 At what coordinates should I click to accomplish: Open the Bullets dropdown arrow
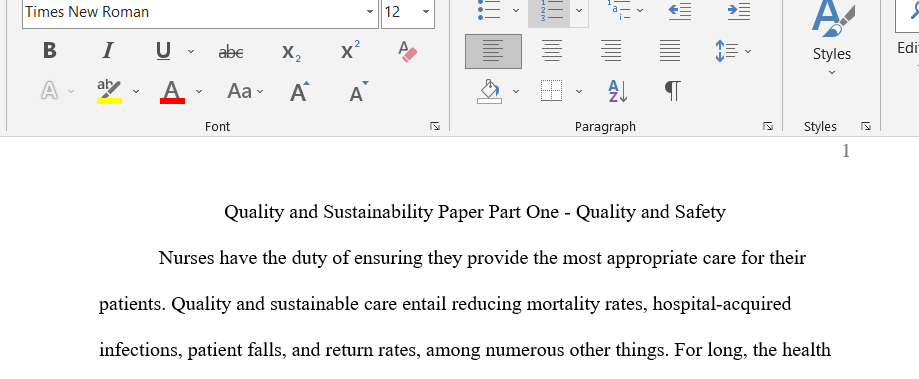click(516, 11)
